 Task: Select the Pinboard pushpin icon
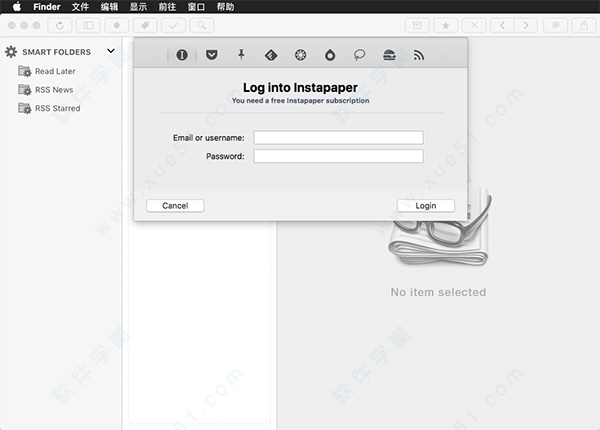[241, 54]
